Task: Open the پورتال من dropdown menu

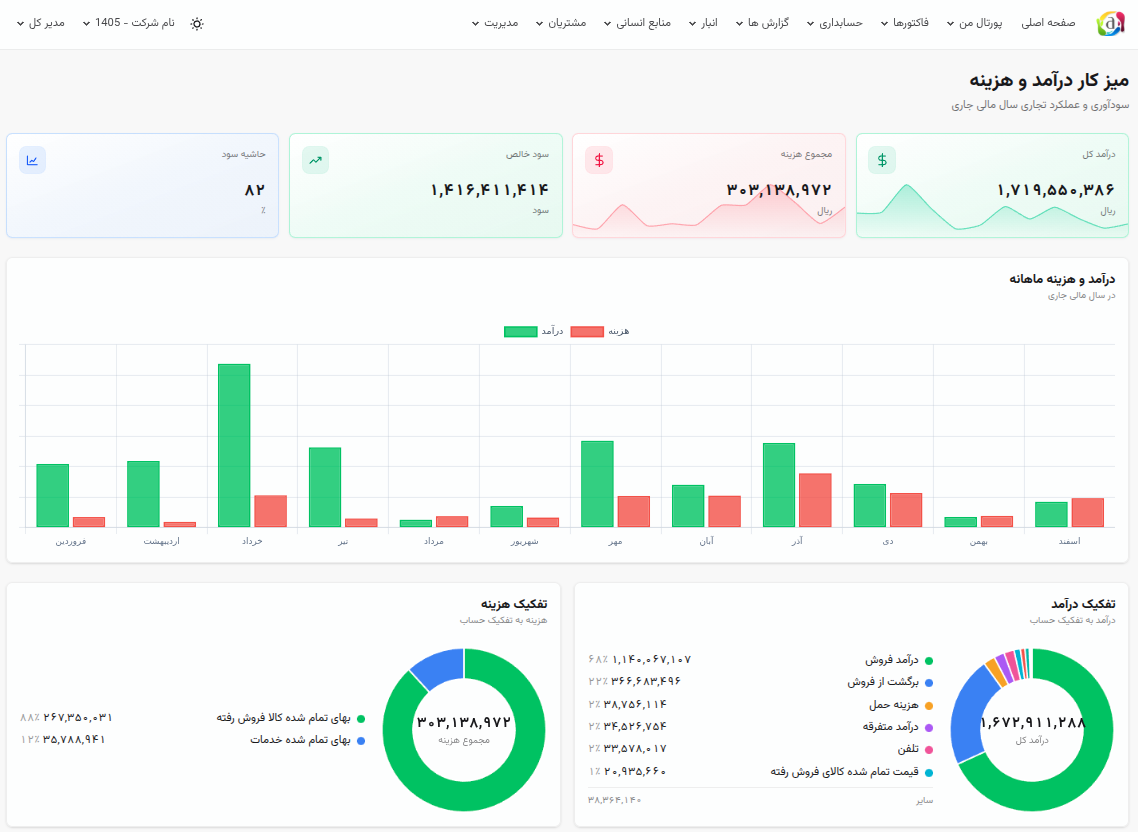Action: click(974, 23)
